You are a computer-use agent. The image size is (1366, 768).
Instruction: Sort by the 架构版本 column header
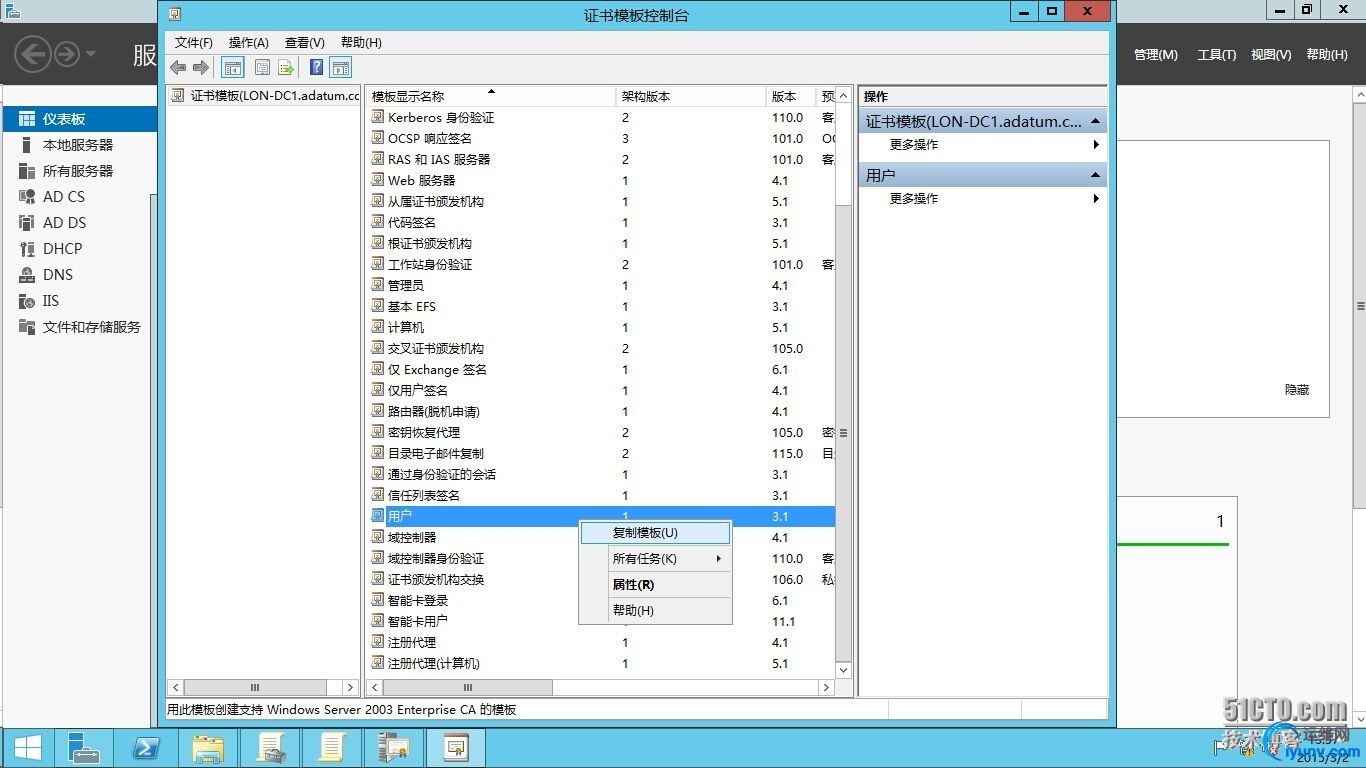pos(690,96)
